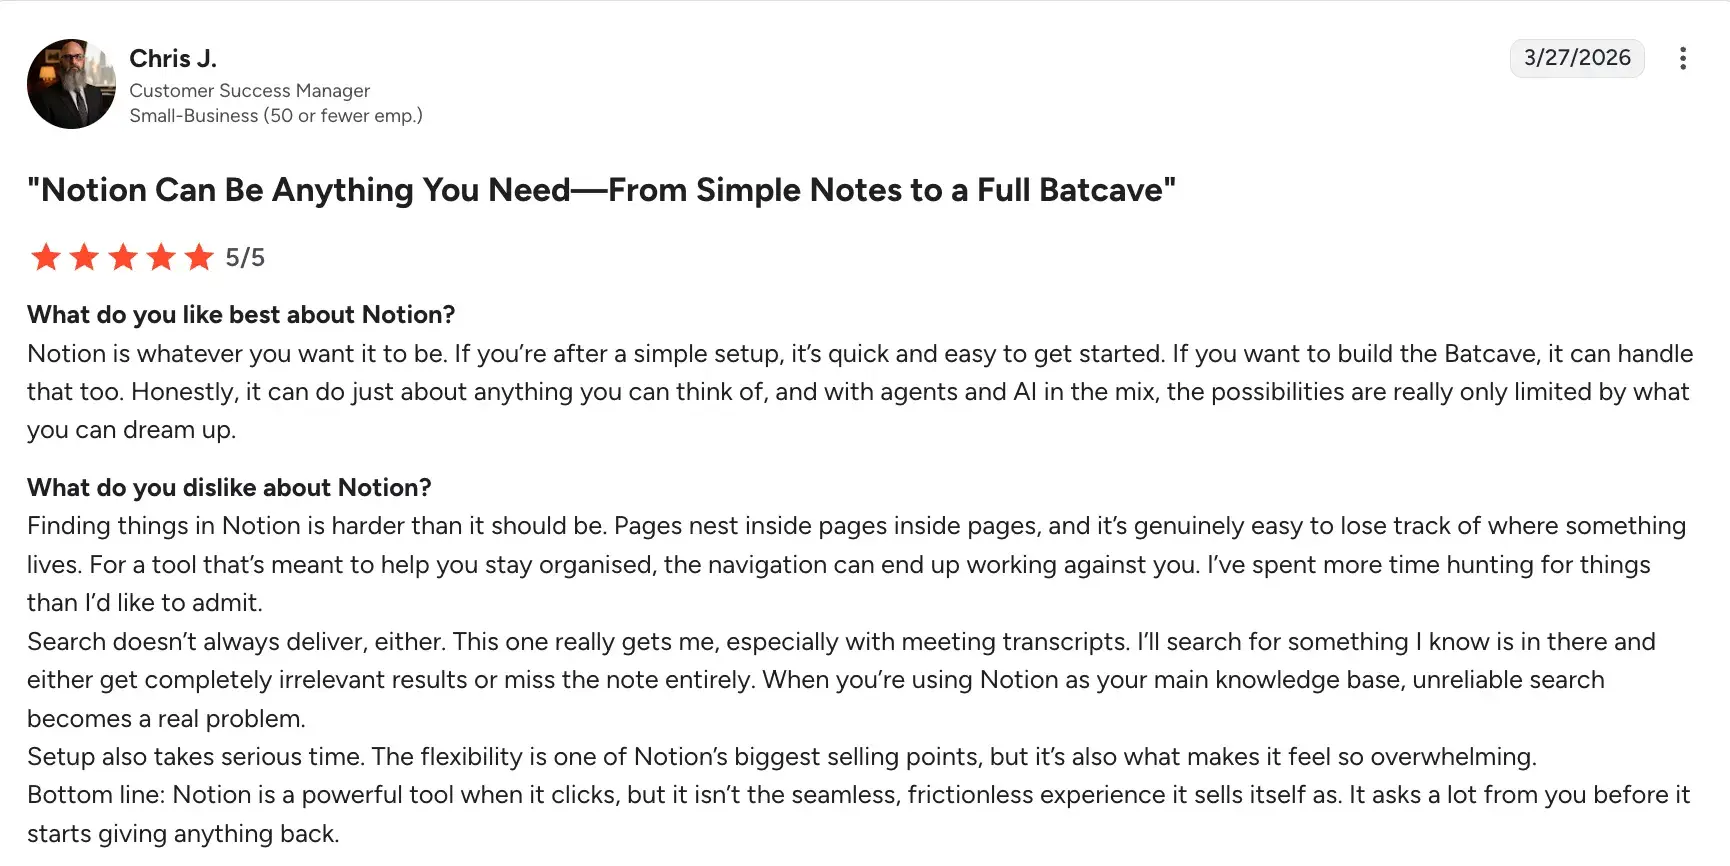Image resolution: width=1730 pixels, height=866 pixels.
Task: Click "What do you dislike about Notion?" heading
Action: pyautogui.click(x=229, y=488)
